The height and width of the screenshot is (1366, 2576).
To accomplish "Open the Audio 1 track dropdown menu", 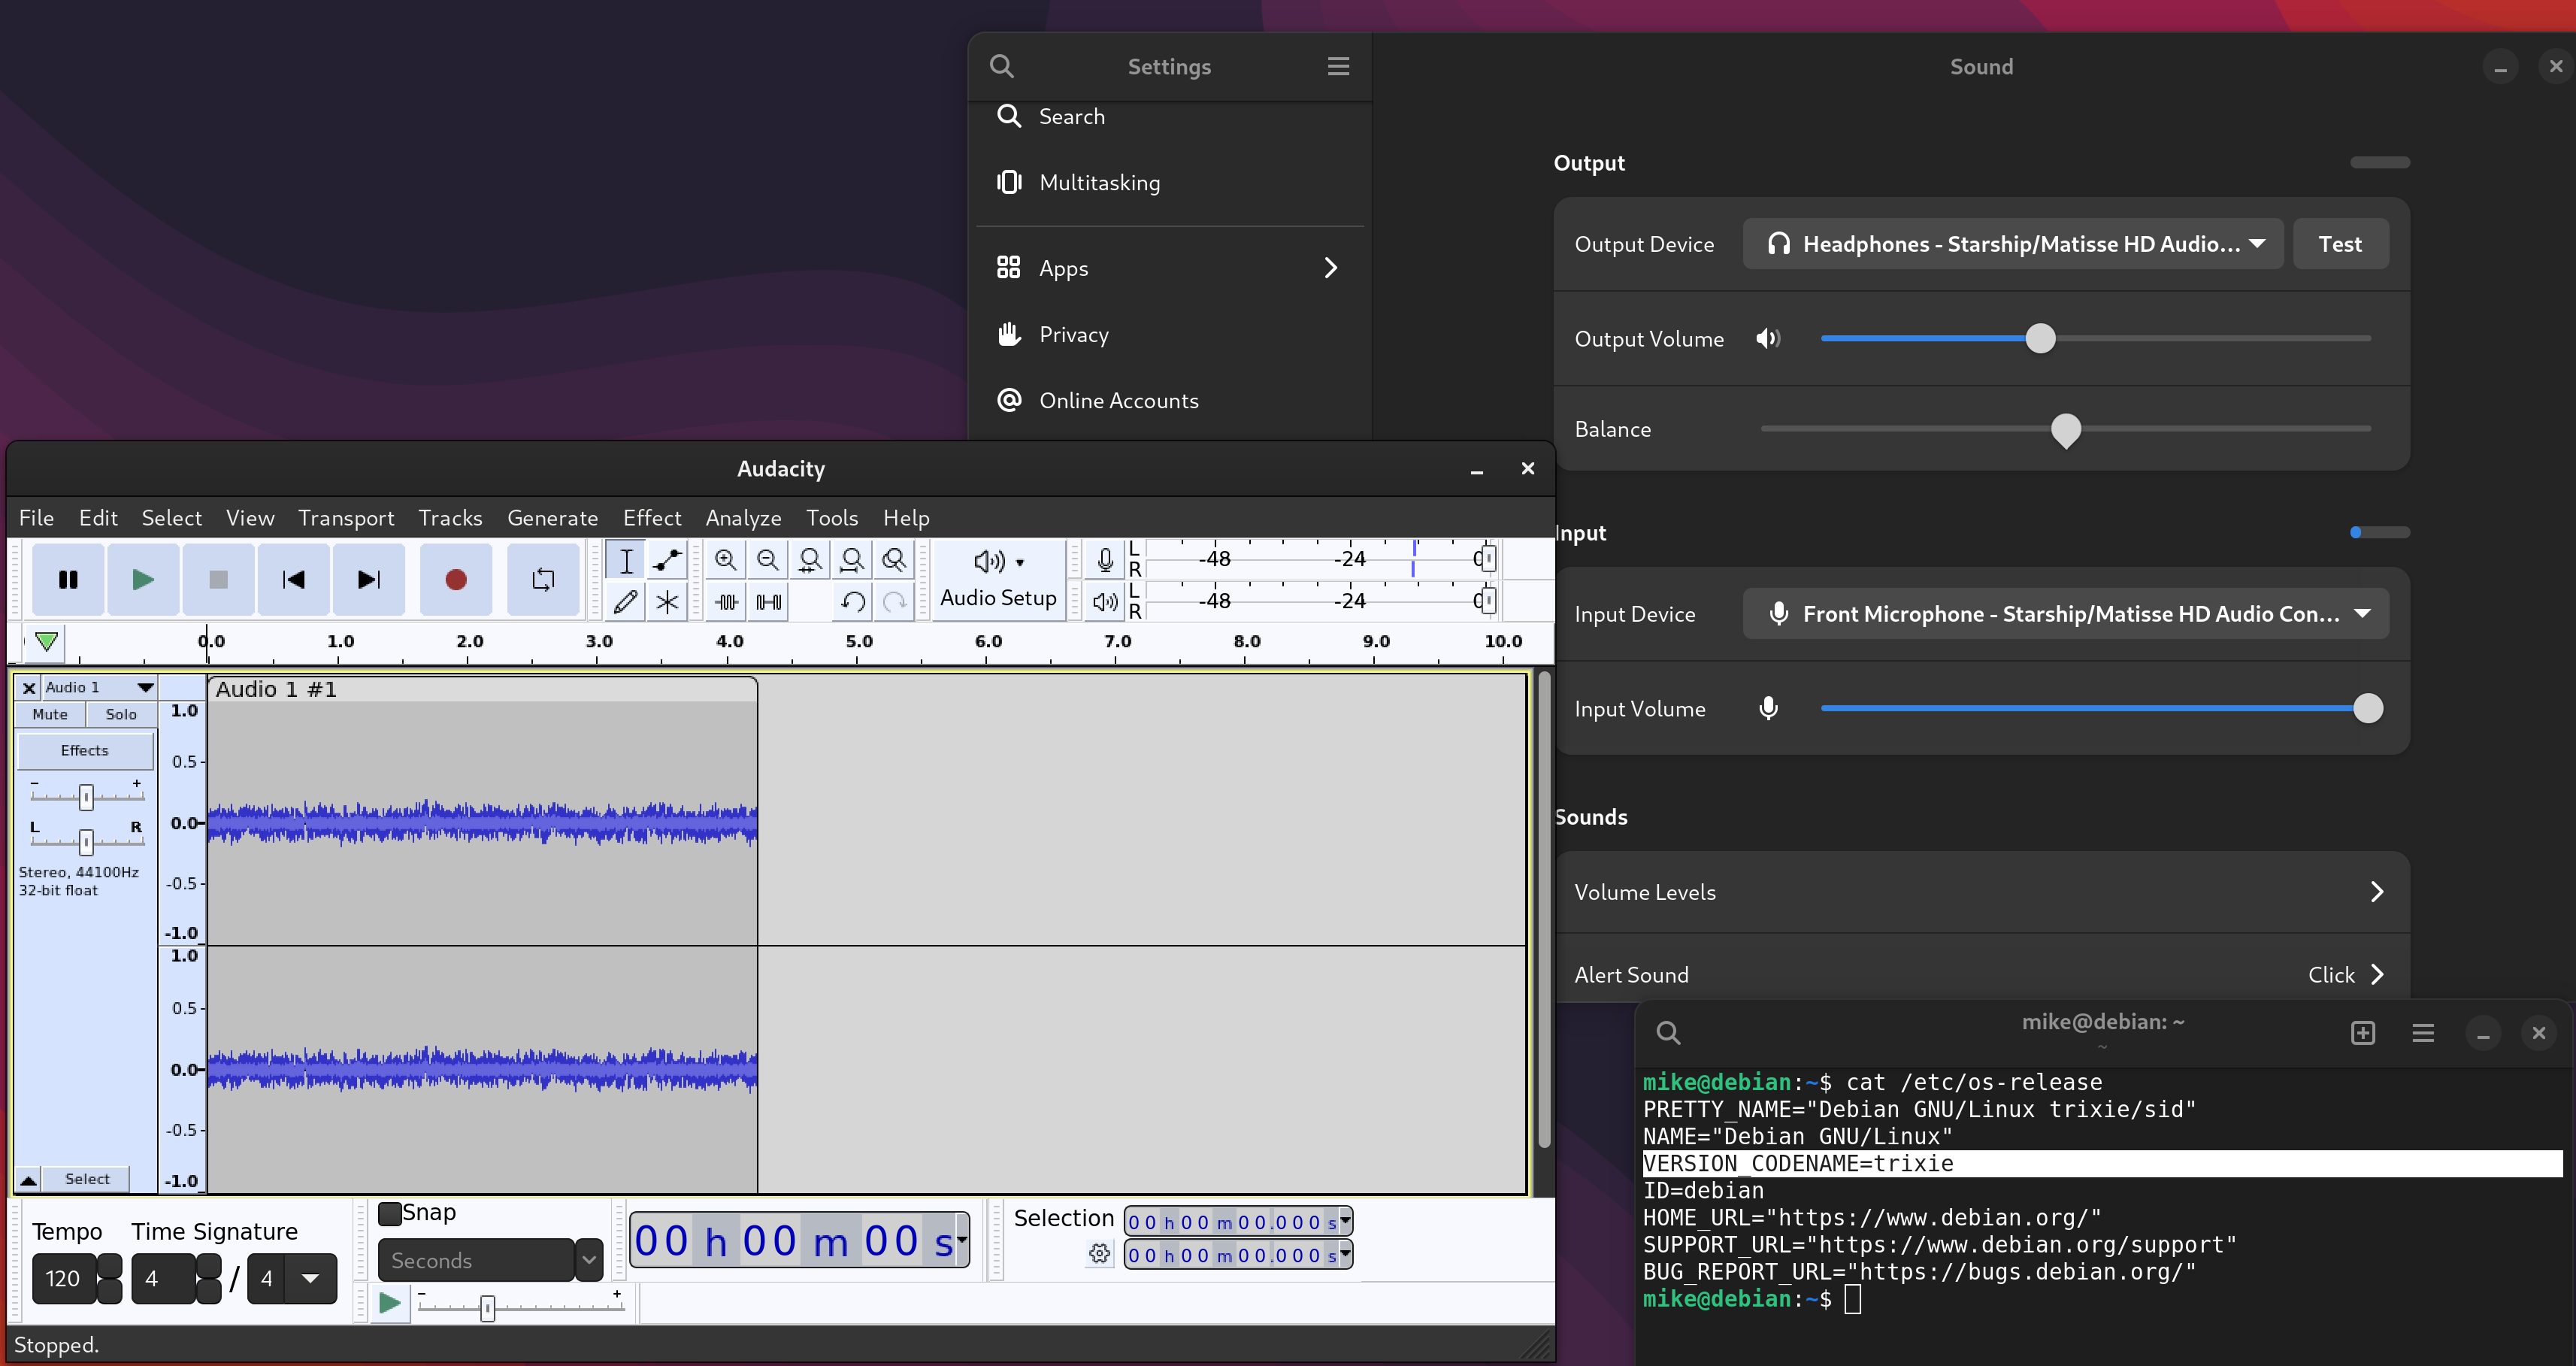I will [x=99, y=688].
